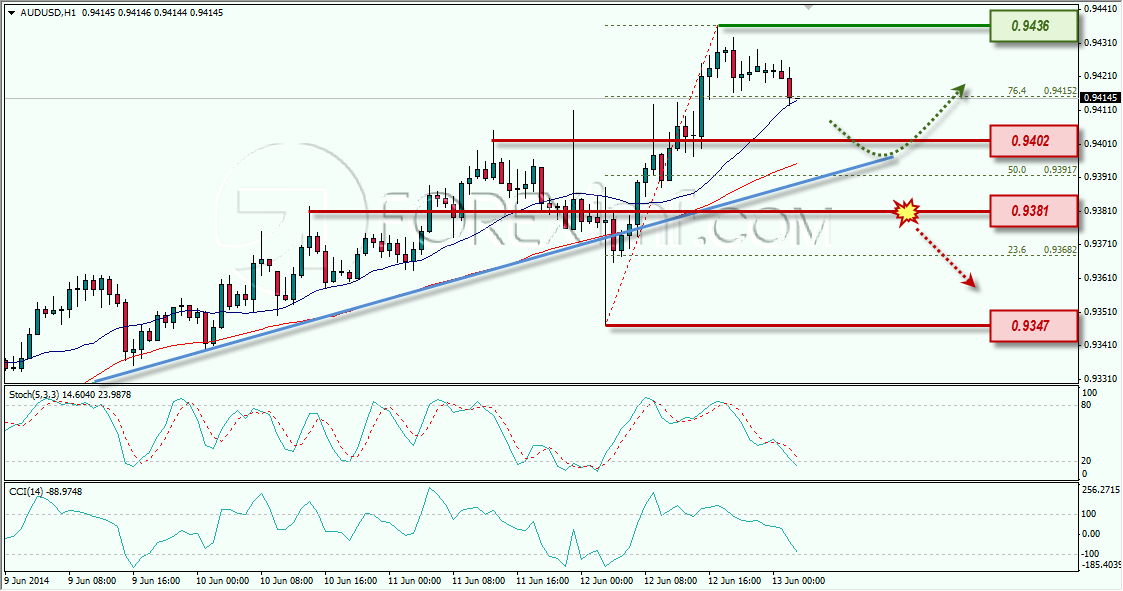Click the 9 Jun 08:00 time label

92,580
